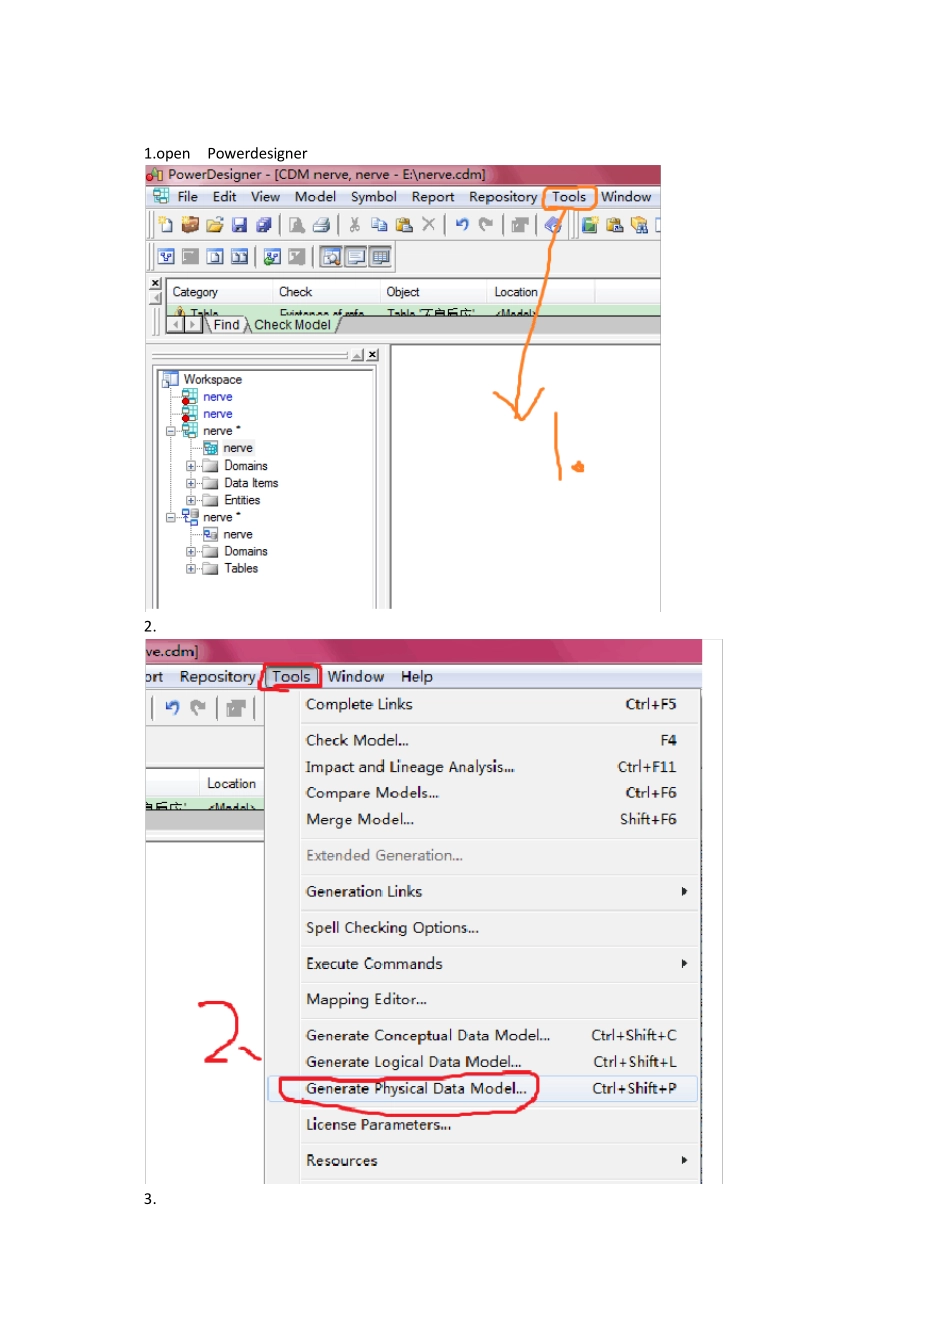Viewport: 950px width, 1344px height.
Task: Click the PowerDesigner application icon in the title bar
Action: 155,174
